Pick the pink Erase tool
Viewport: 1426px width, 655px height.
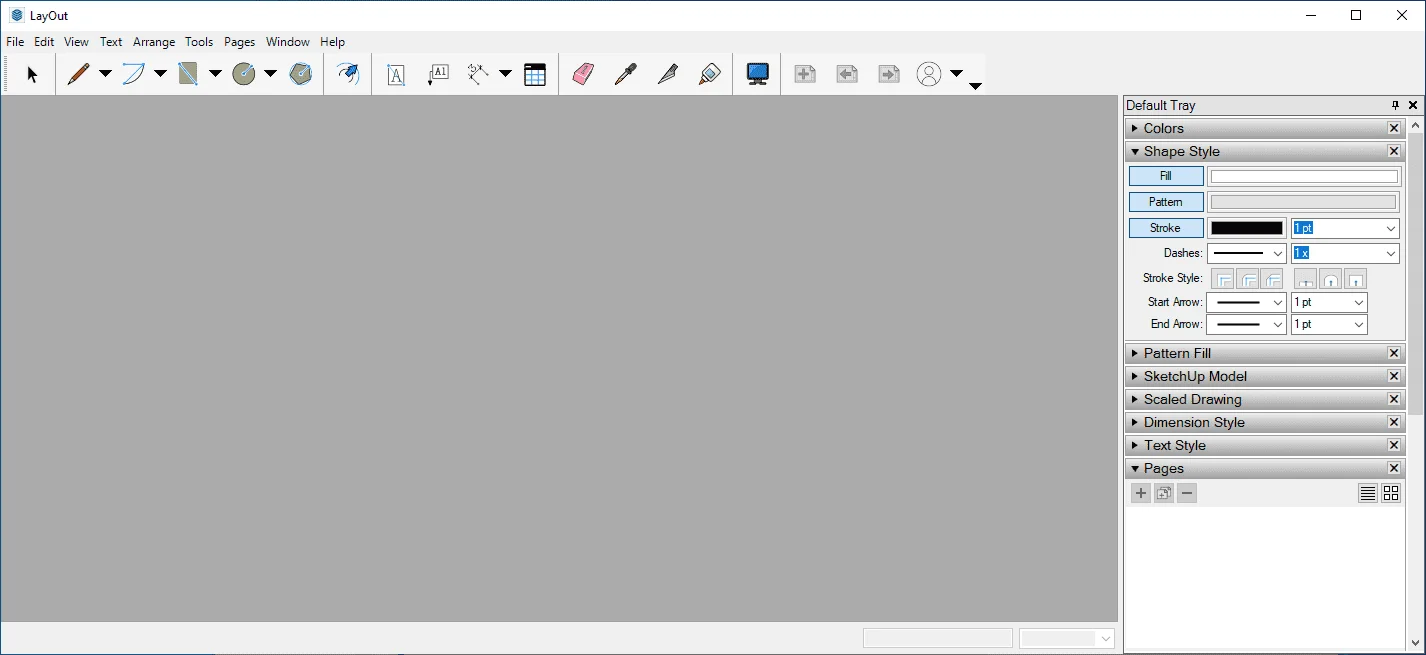[x=583, y=74]
